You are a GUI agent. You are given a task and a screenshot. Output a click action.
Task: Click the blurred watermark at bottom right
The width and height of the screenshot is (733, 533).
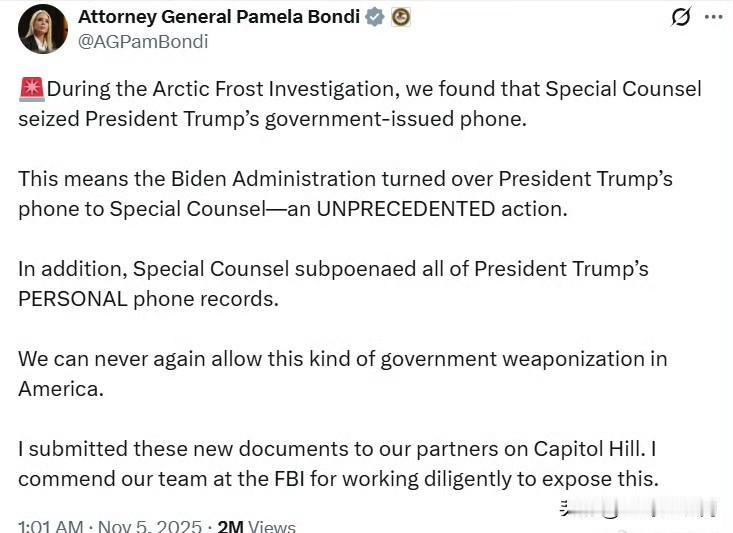(640, 509)
